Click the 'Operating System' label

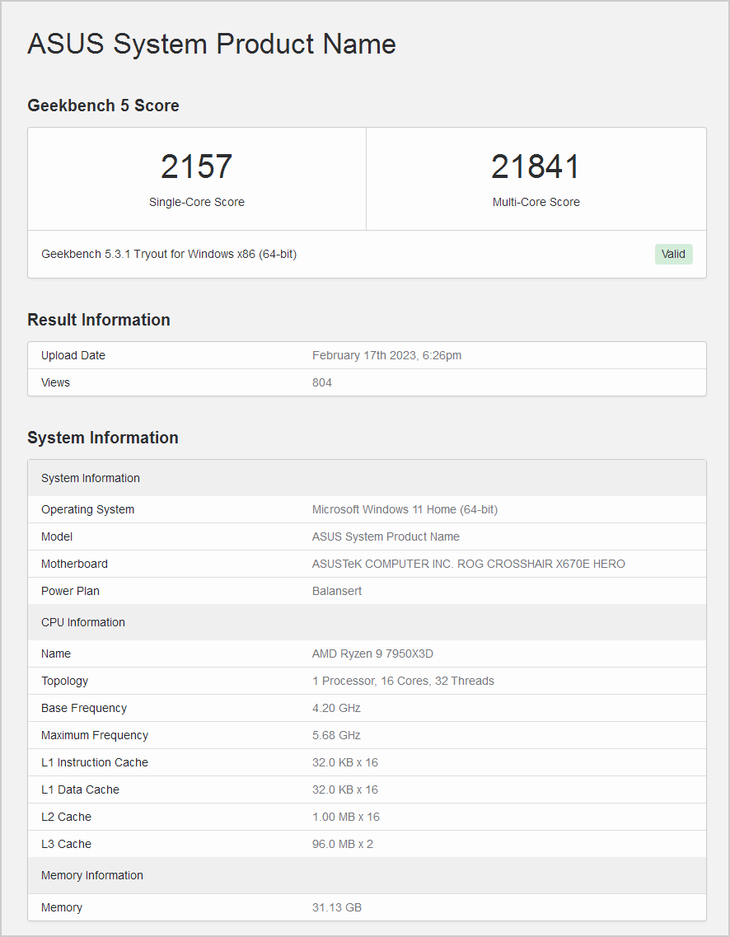pyautogui.click(x=88, y=510)
